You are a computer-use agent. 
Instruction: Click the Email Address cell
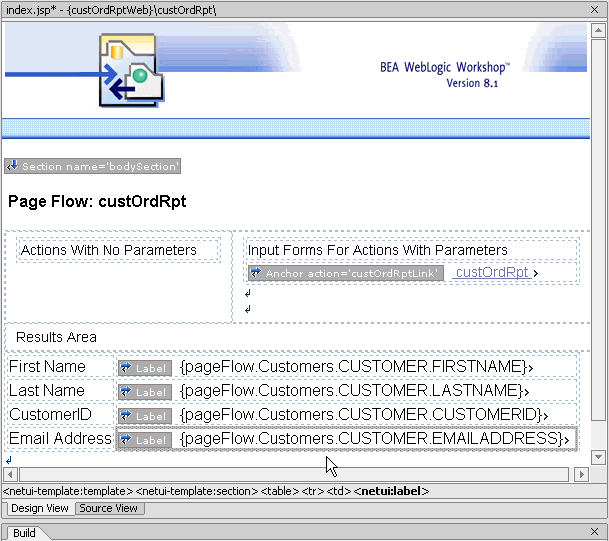[x=60, y=438]
